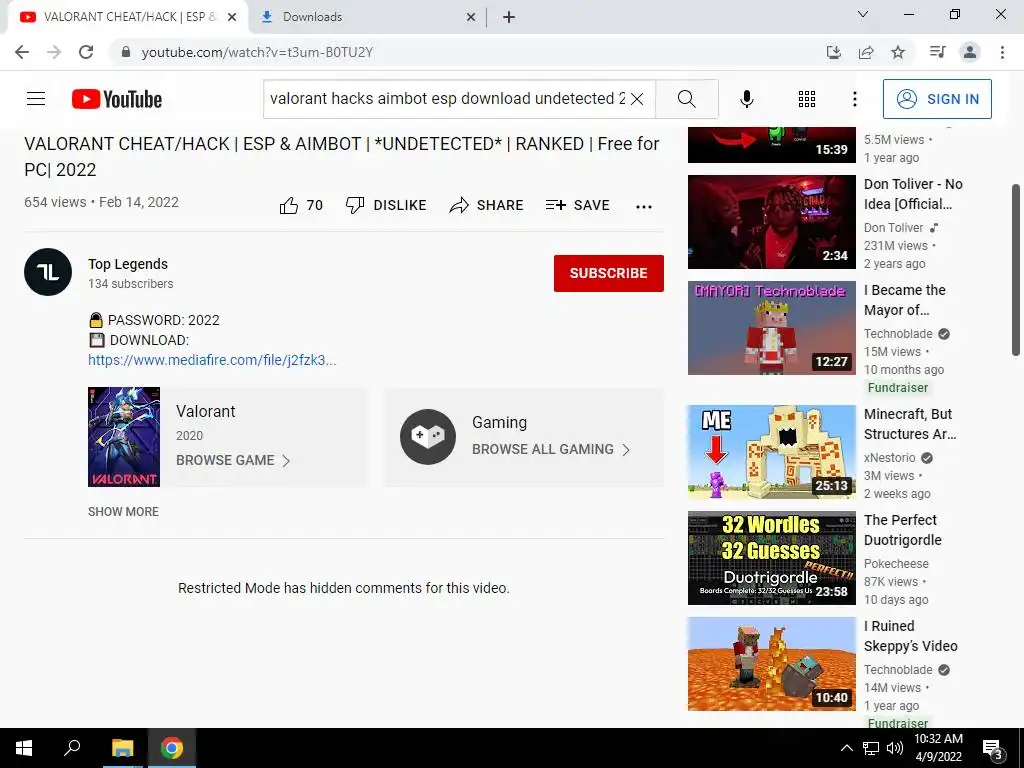Click the Gaming controller icon
The height and width of the screenshot is (768, 1024).
click(428, 437)
